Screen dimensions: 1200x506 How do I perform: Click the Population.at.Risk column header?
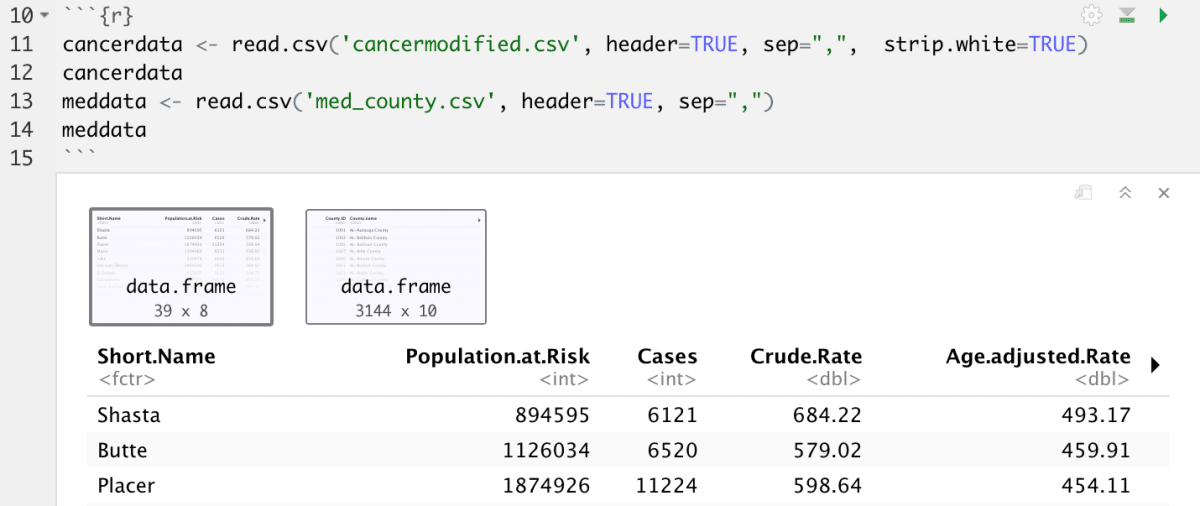coord(498,356)
